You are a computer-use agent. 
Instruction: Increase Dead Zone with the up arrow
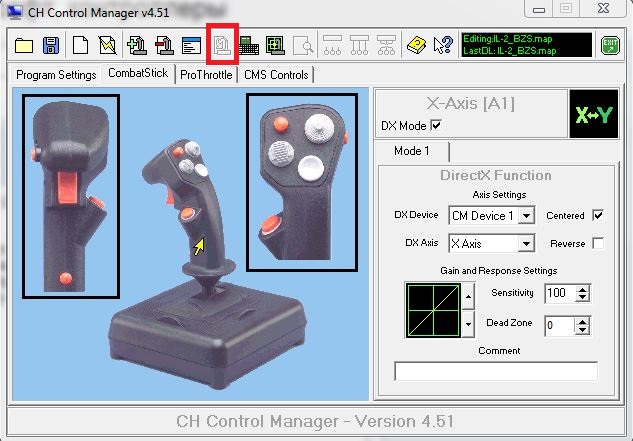pos(583,321)
